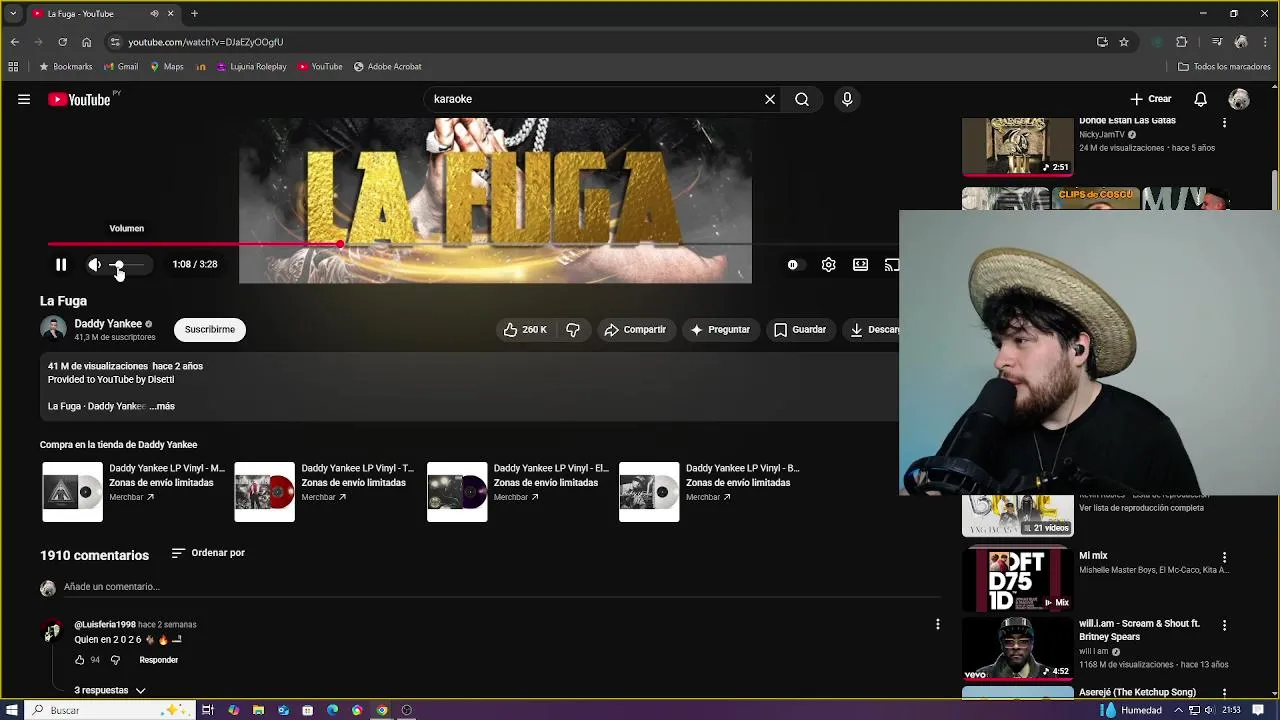This screenshot has width=1280, height=720.
Task: Install the app from the address bar icon
Action: (1102, 42)
